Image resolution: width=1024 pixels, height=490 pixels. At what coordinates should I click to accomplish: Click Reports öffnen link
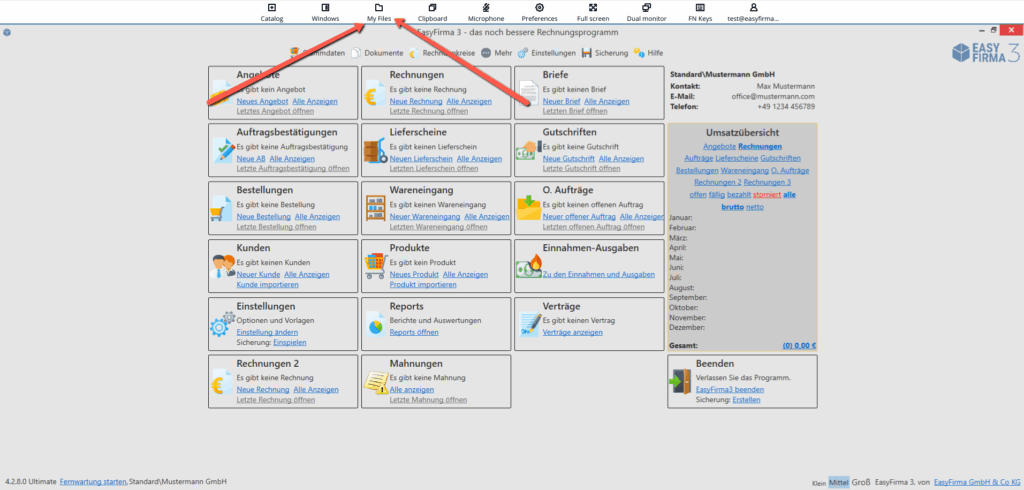[x=414, y=332]
